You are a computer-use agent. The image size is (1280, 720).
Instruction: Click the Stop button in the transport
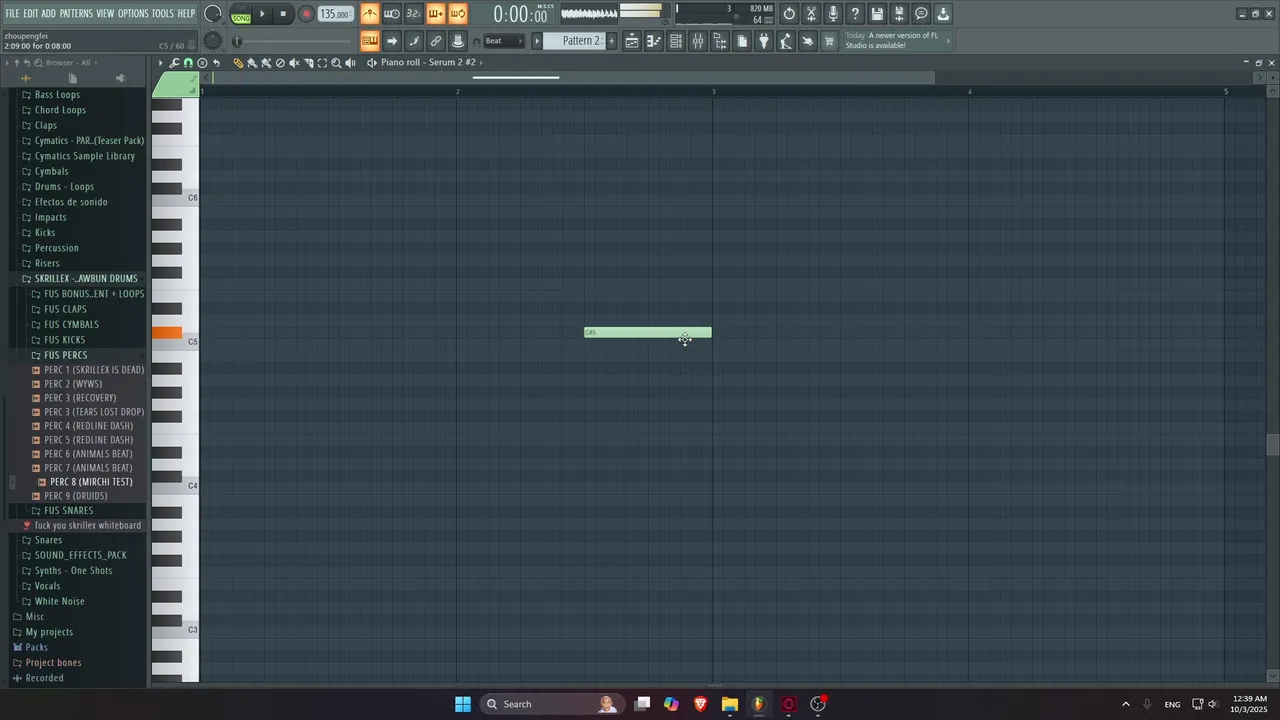point(284,14)
